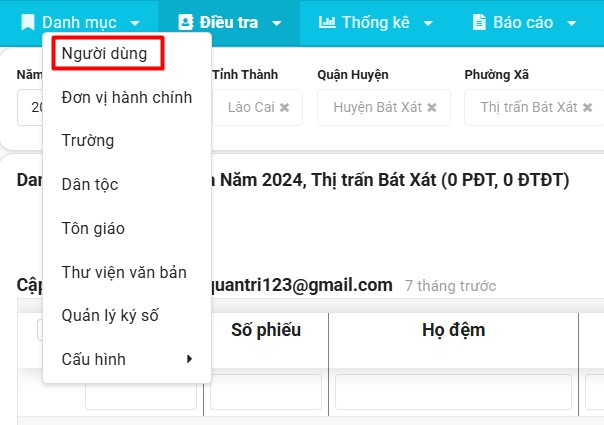Click the bookmark icon beside Danh mục
Image resolution: width=604 pixels, height=425 pixels.
click(x=28, y=22)
